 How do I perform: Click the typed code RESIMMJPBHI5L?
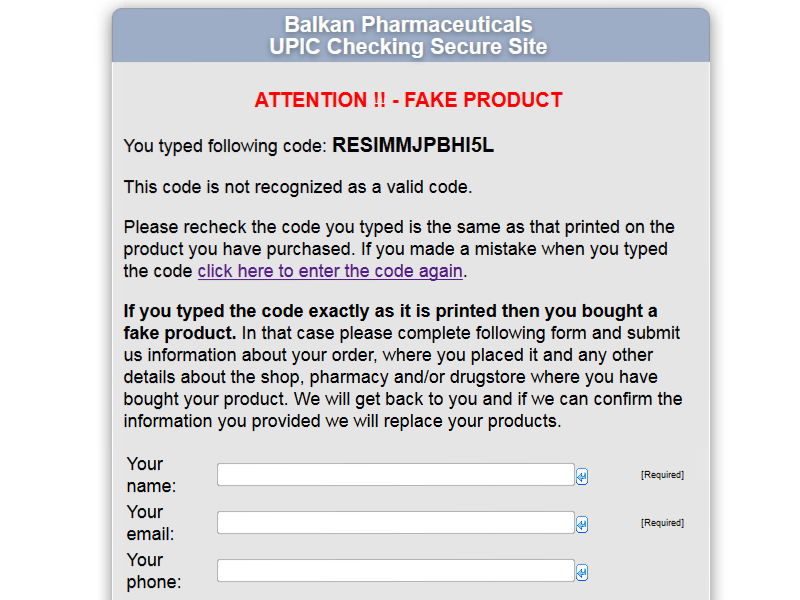click(x=413, y=146)
